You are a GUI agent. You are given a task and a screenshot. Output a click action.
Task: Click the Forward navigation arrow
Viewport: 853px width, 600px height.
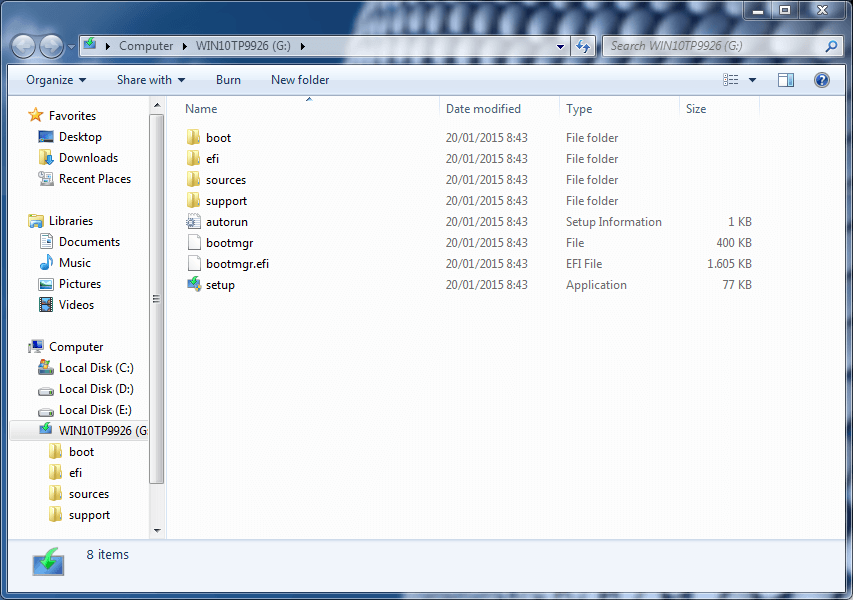(x=52, y=46)
